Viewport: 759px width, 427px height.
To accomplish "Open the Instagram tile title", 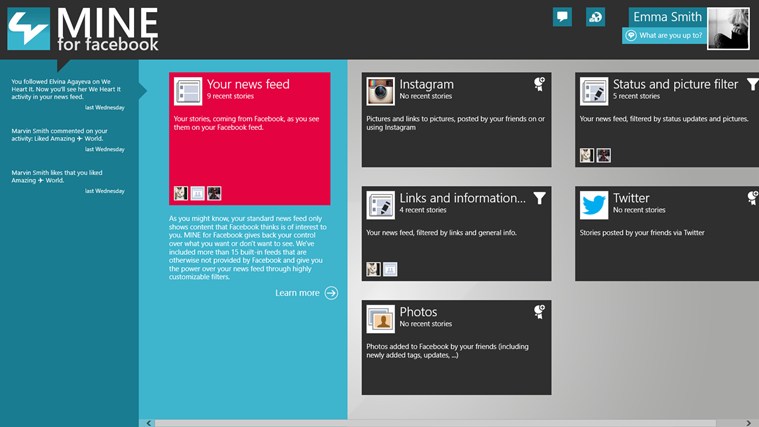I will tap(426, 84).
